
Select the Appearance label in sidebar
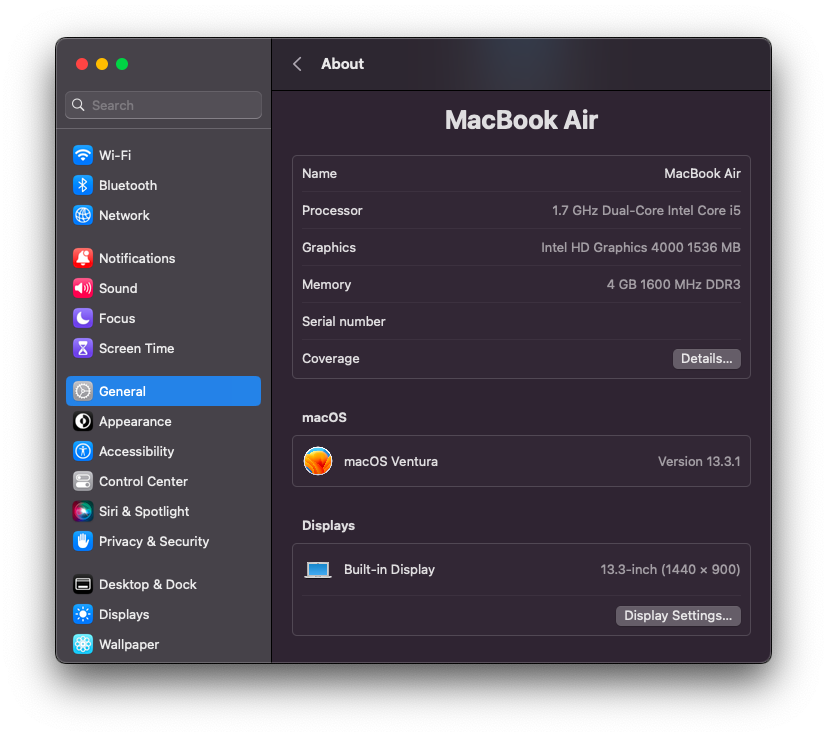(x=135, y=421)
